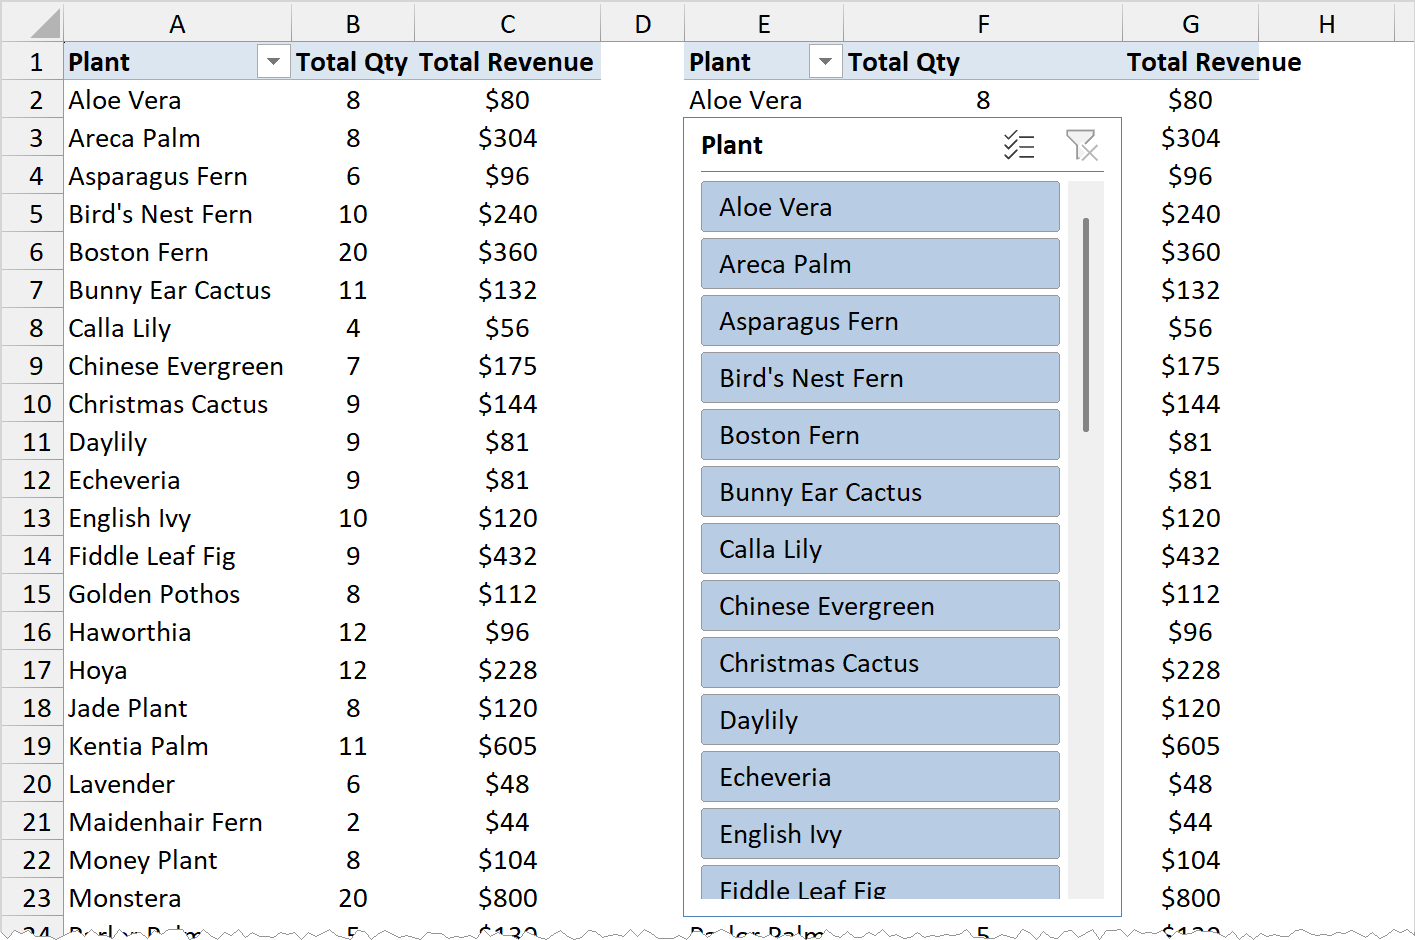The width and height of the screenshot is (1415, 940).
Task: Click the Golden Pothos cell
Action: (177, 594)
